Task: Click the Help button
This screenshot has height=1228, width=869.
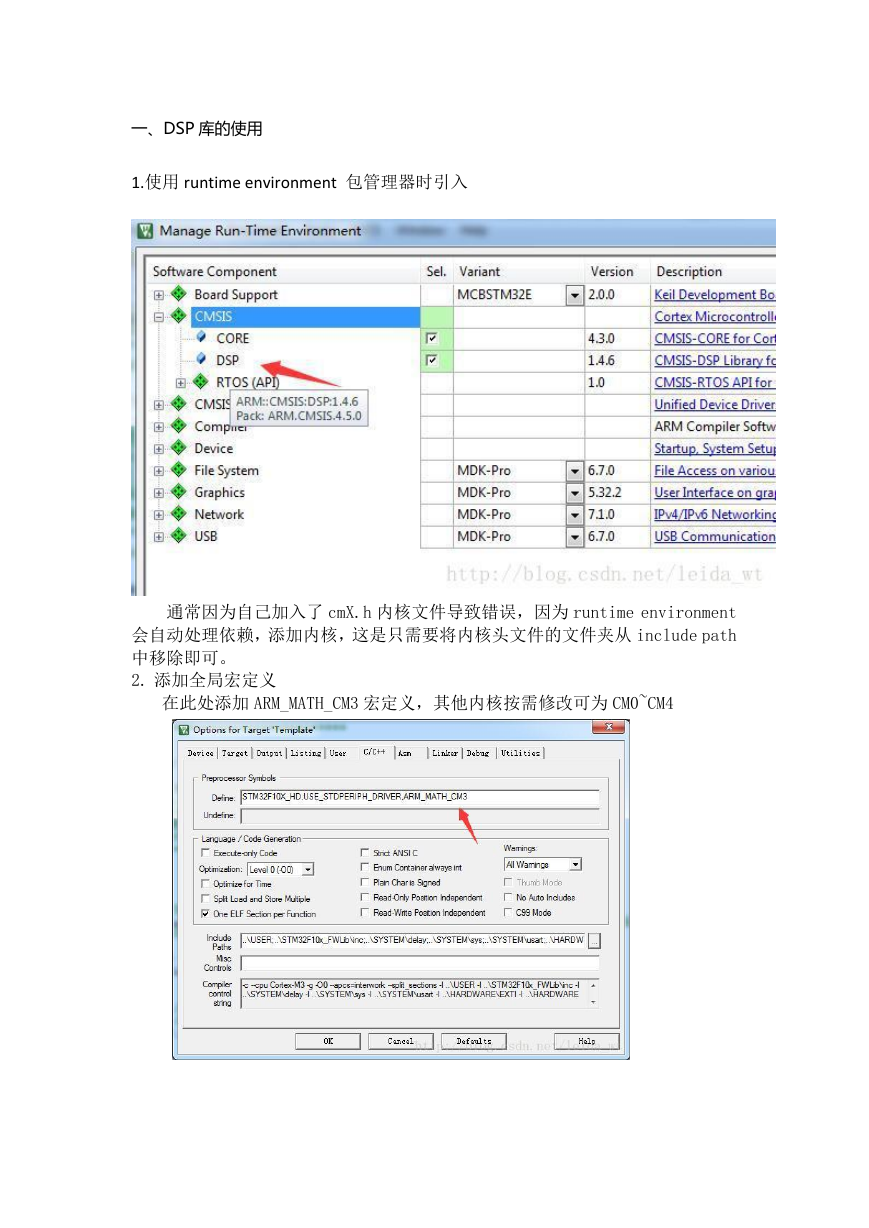Action: [x=587, y=1041]
